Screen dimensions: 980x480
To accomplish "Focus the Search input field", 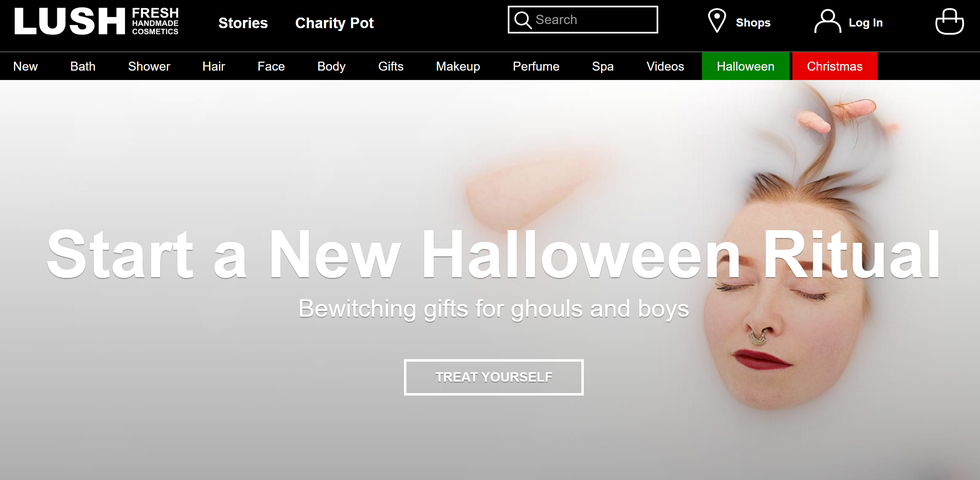I will (x=582, y=20).
